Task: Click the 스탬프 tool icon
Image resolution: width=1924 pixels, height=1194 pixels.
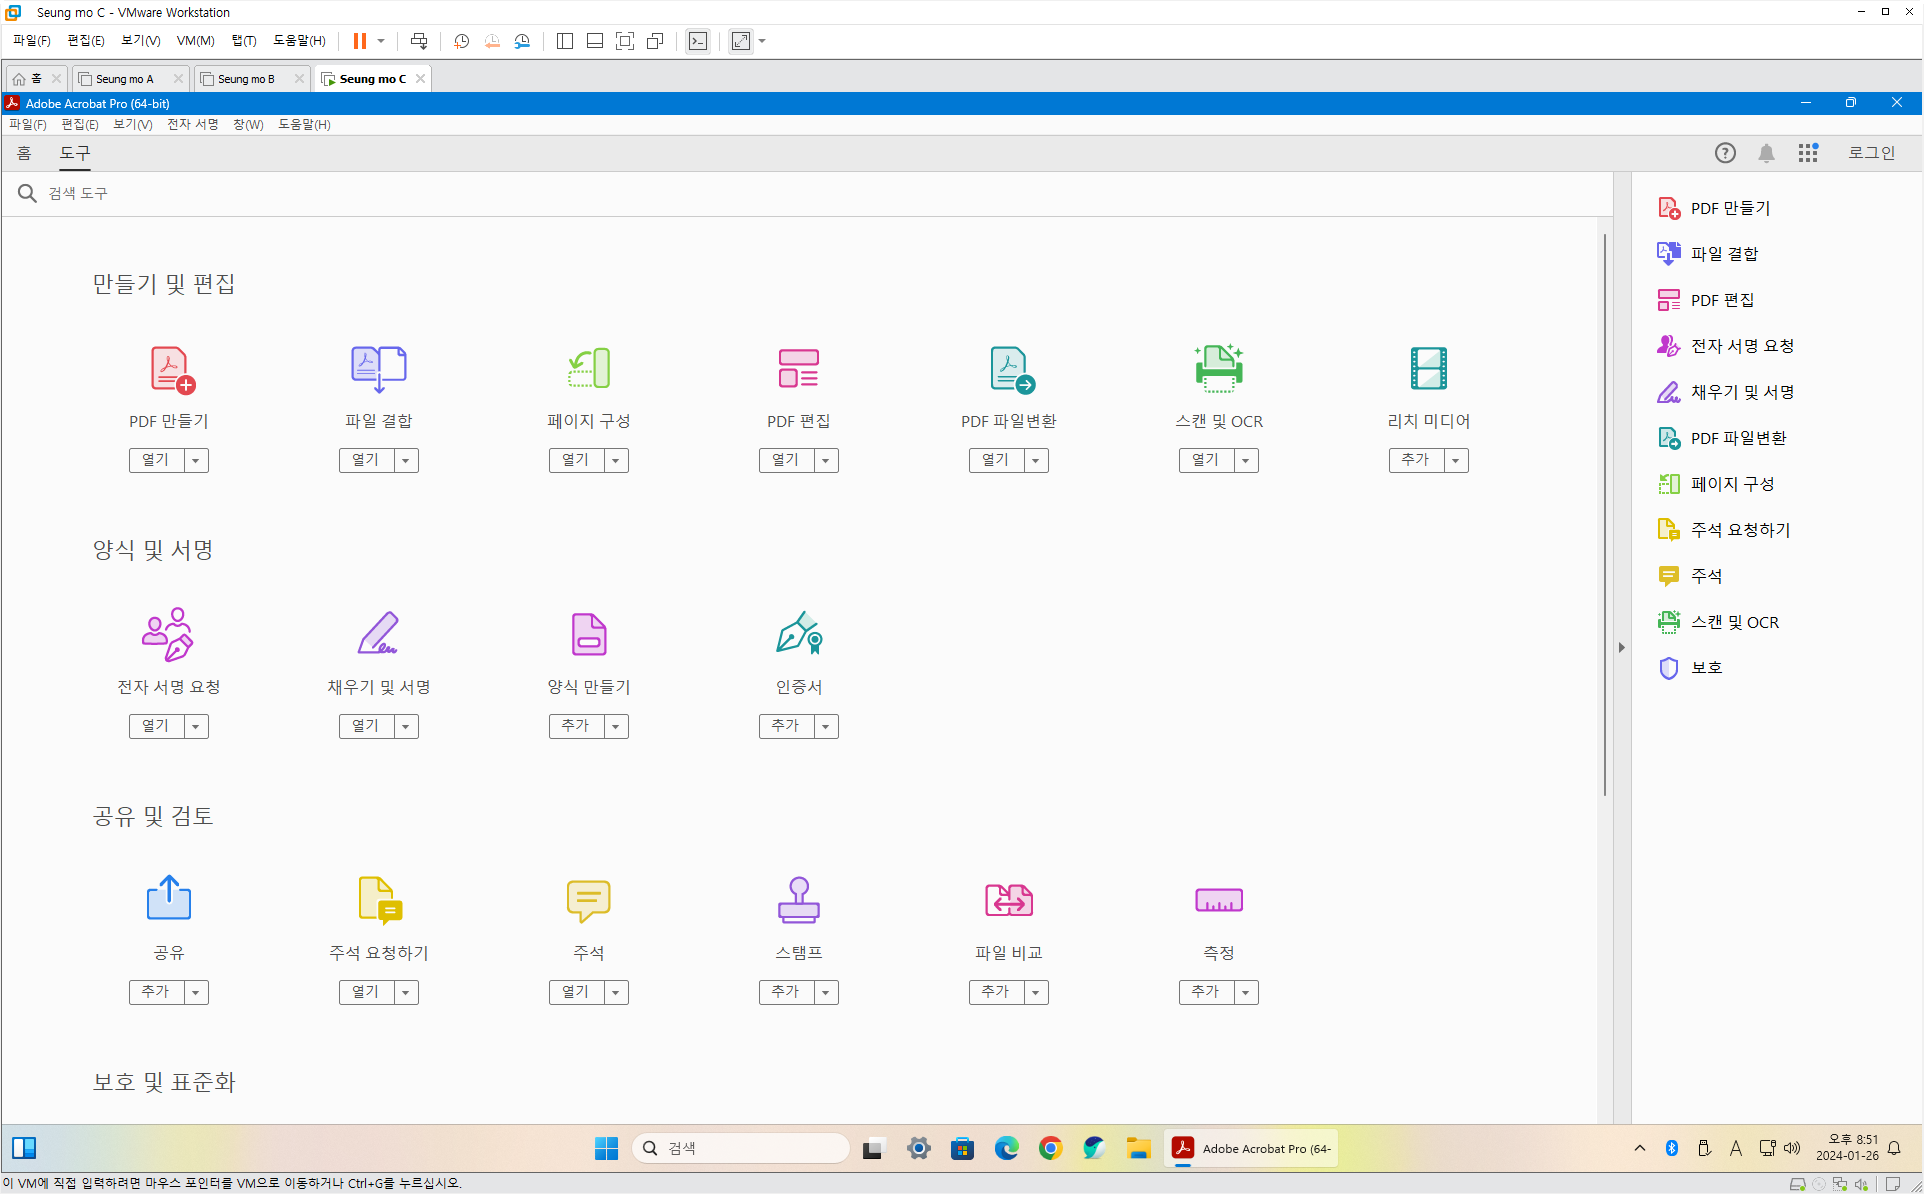Action: click(x=798, y=900)
